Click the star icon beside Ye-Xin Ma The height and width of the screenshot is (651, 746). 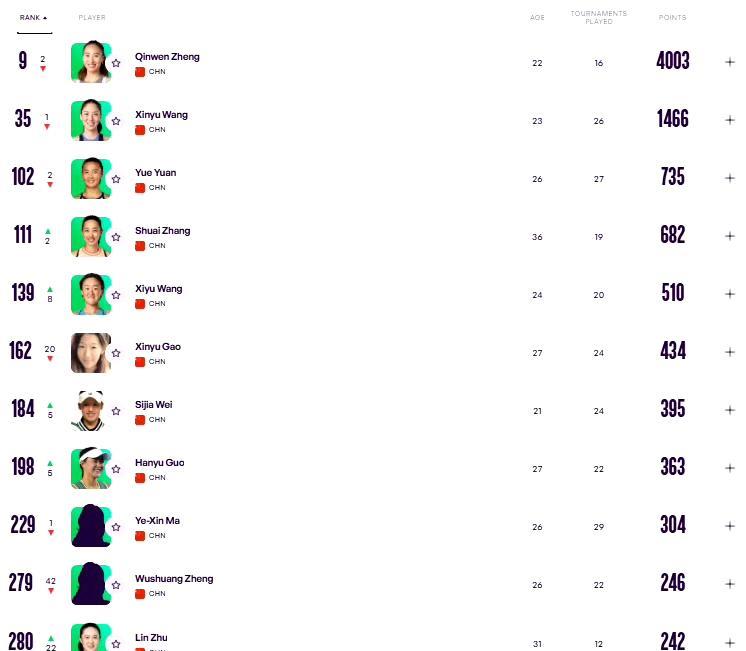click(116, 527)
